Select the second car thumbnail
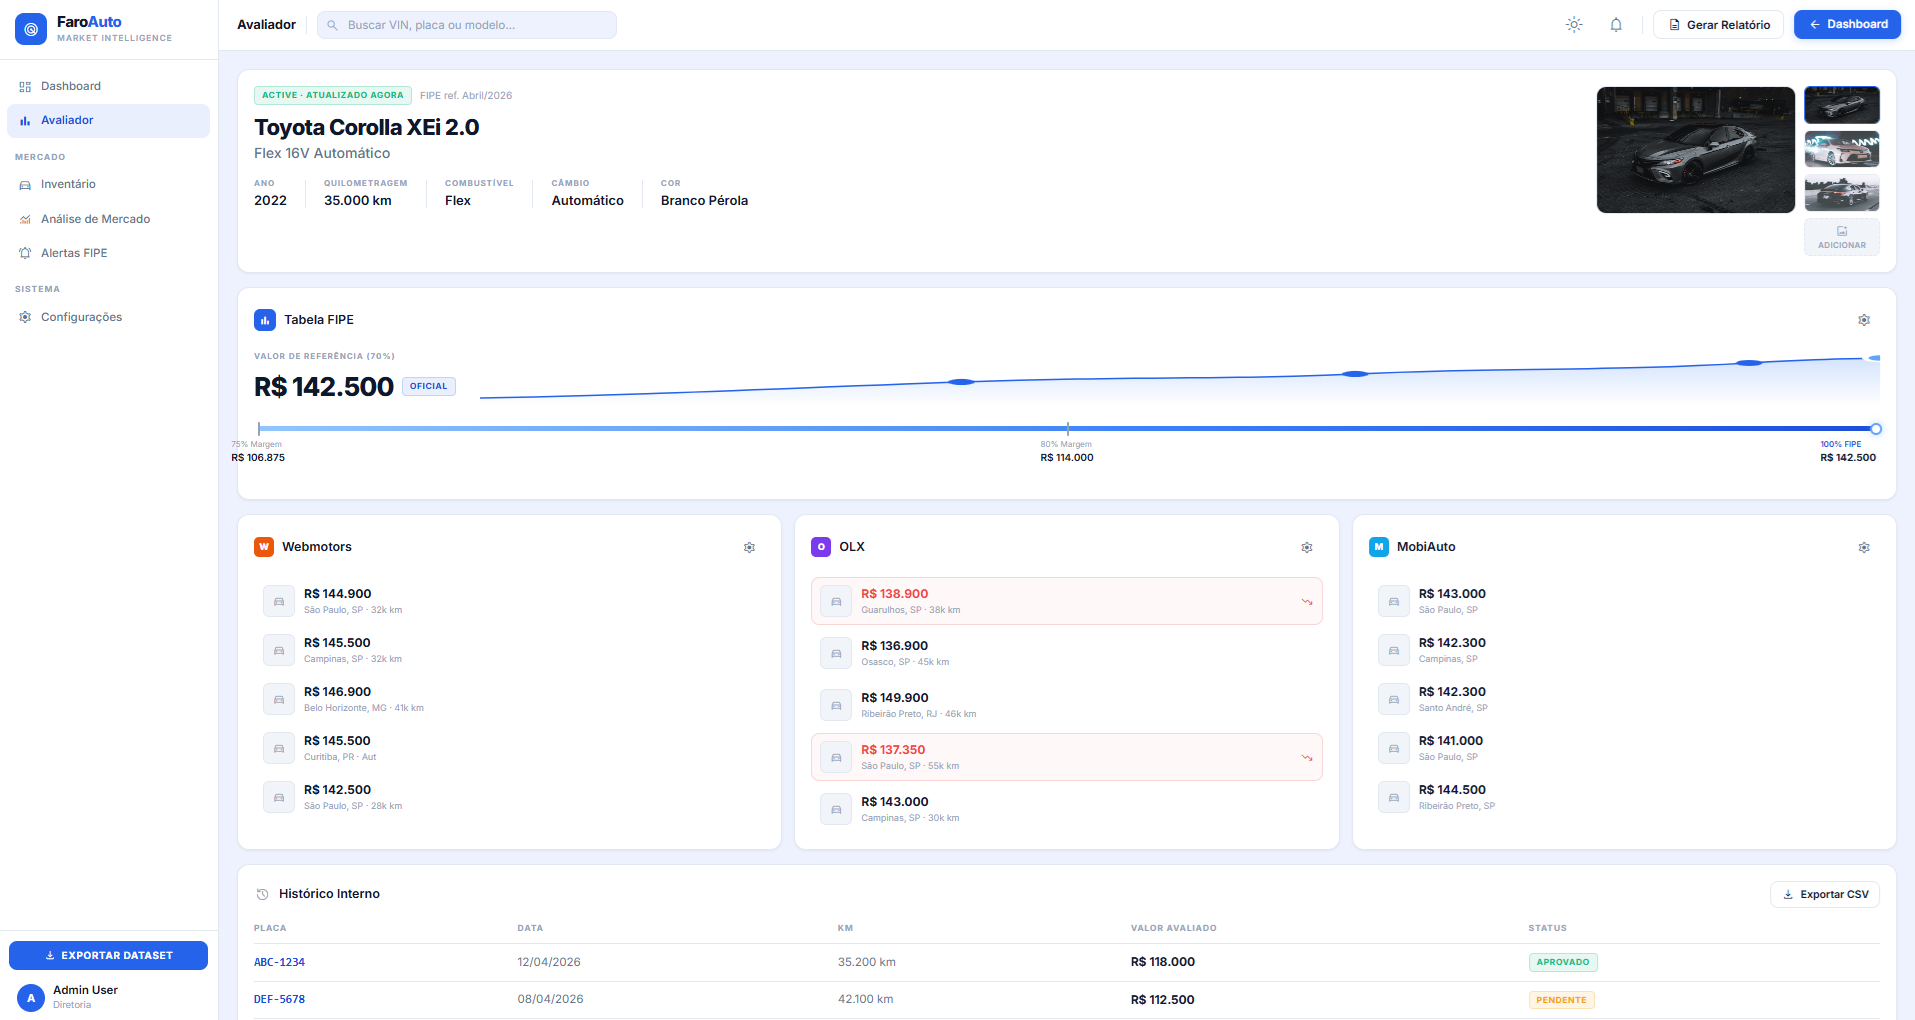This screenshot has width=1915, height=1020. coord(1842,149)
